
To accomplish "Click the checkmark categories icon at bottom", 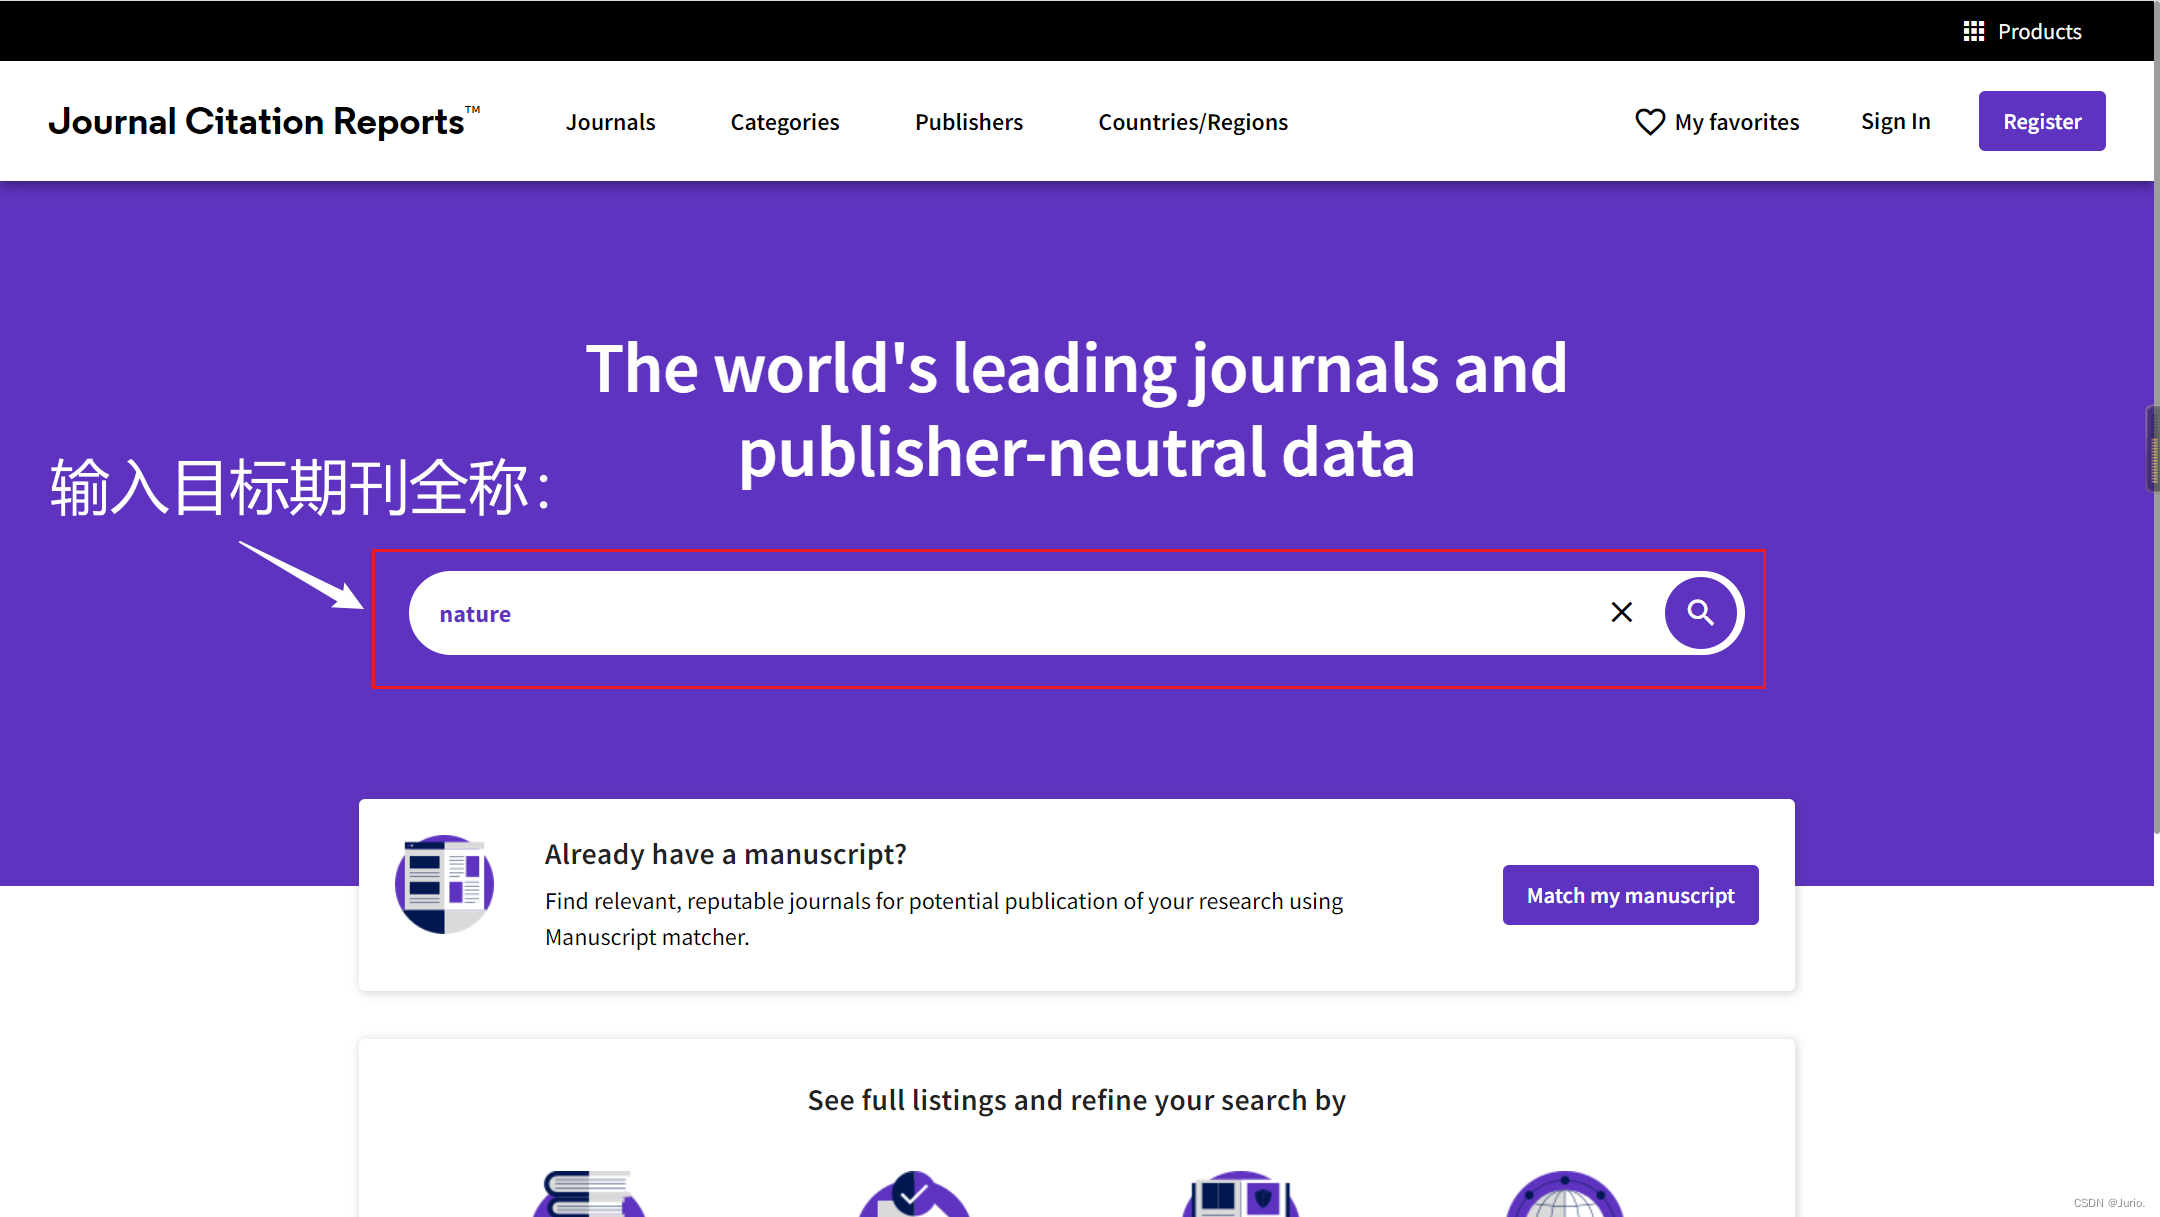I will click(x=913, y=1195).
